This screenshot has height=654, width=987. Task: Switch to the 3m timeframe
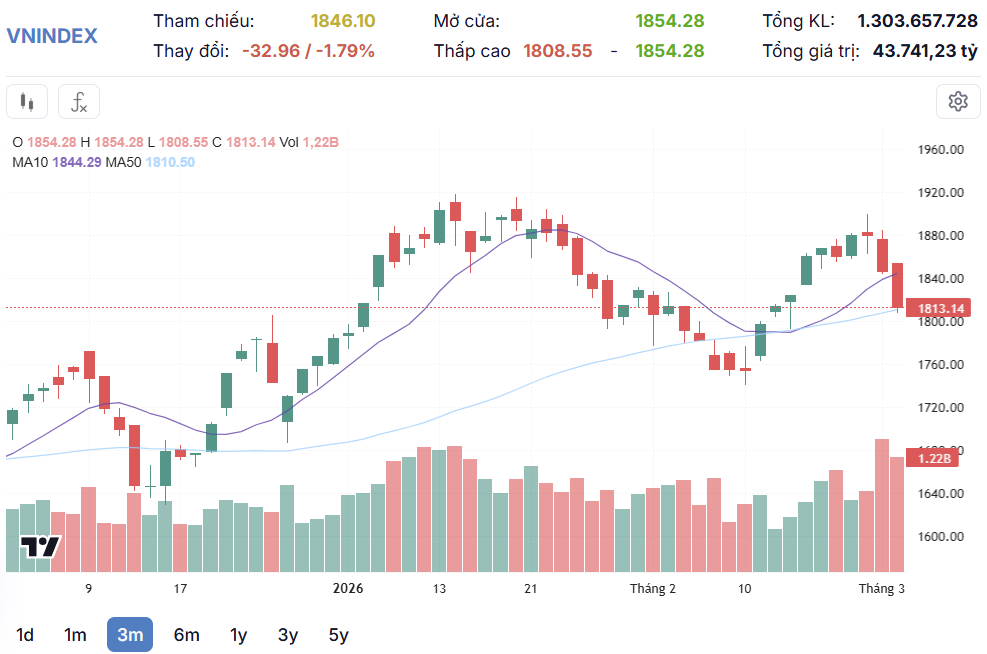[x=130, y=634]
